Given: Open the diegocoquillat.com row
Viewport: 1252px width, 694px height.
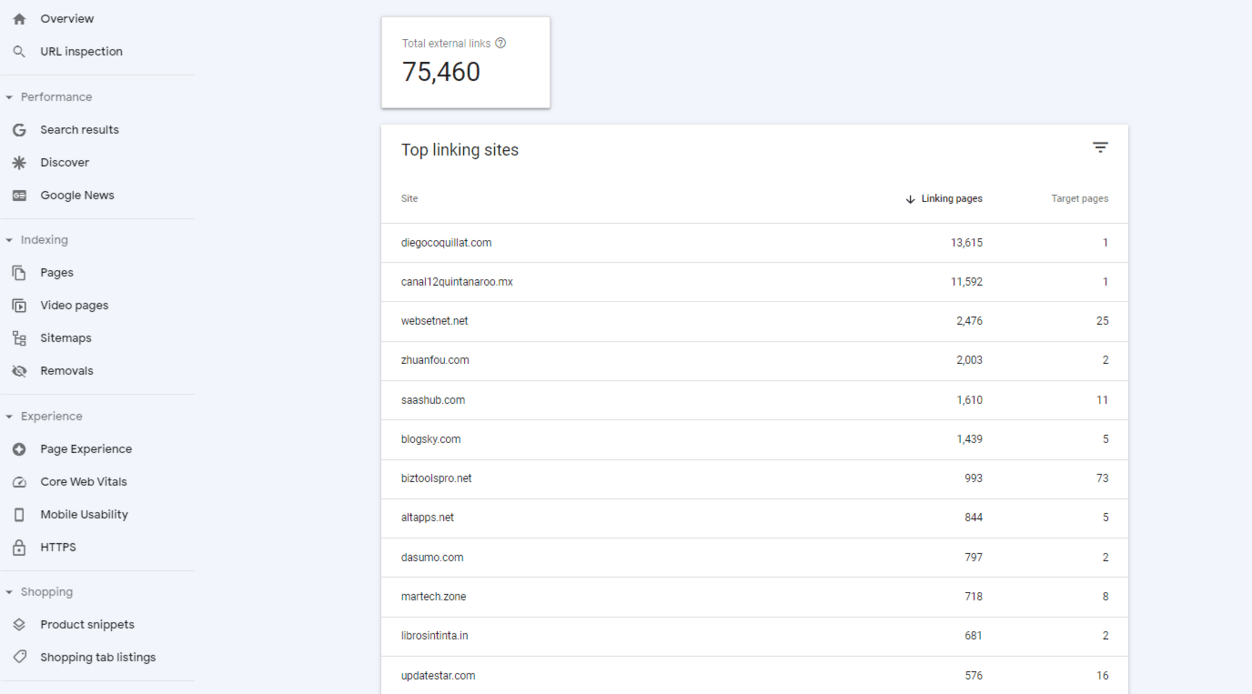Looking at the screenshot, I should (446, 243).
